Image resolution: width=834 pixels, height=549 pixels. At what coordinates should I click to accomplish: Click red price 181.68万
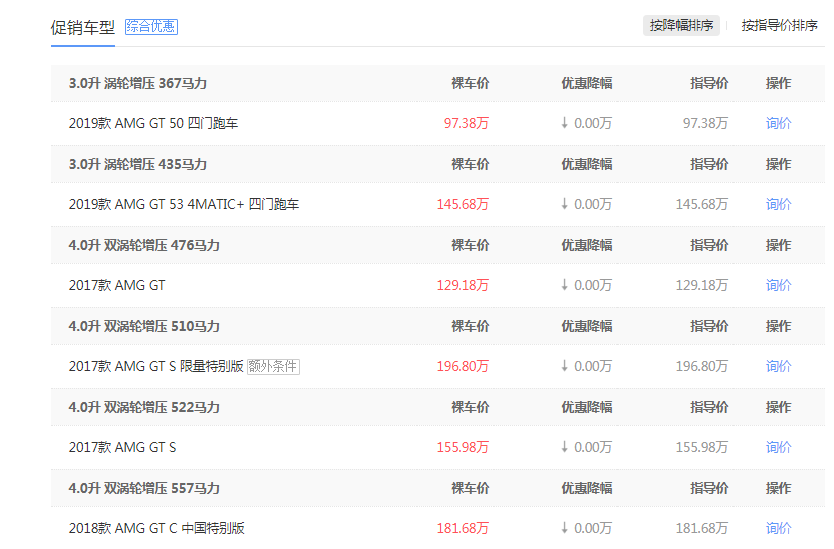463,528
